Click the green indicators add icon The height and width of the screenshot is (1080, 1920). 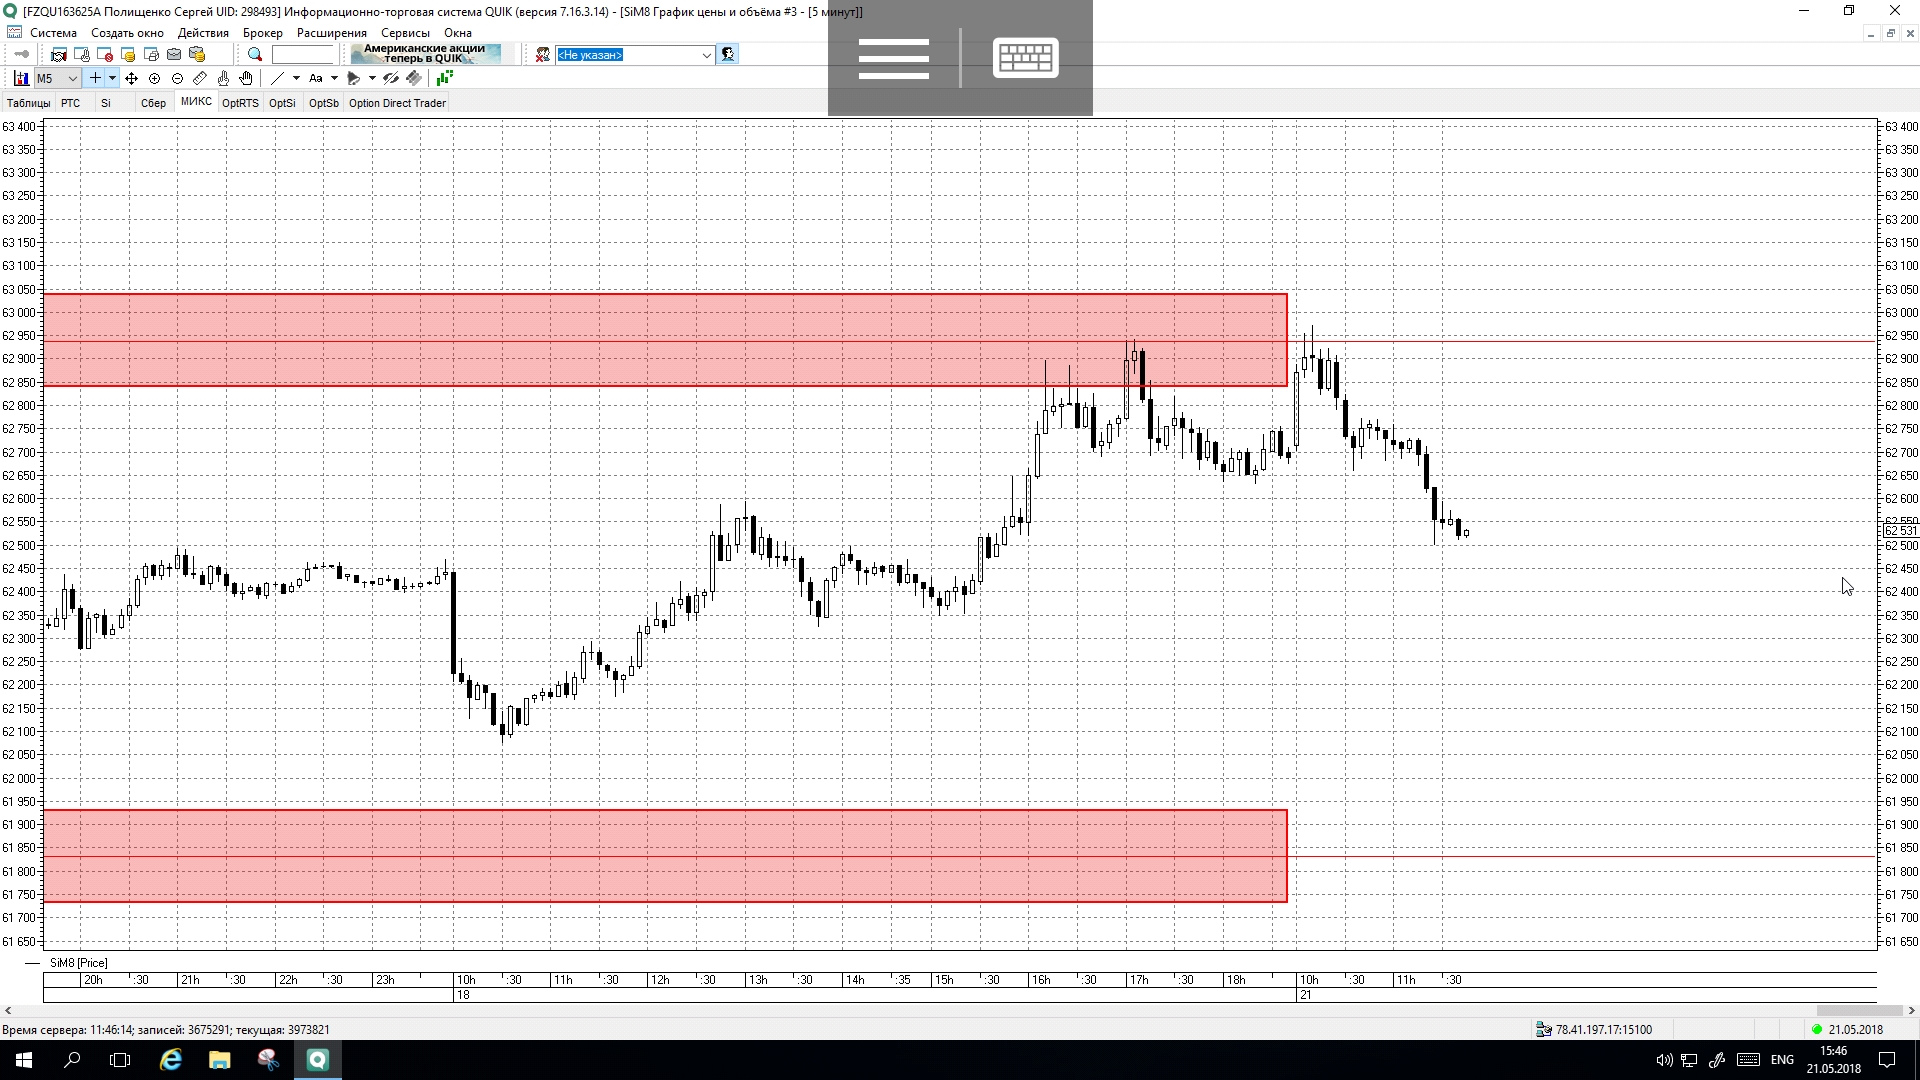tap(444, 78)
